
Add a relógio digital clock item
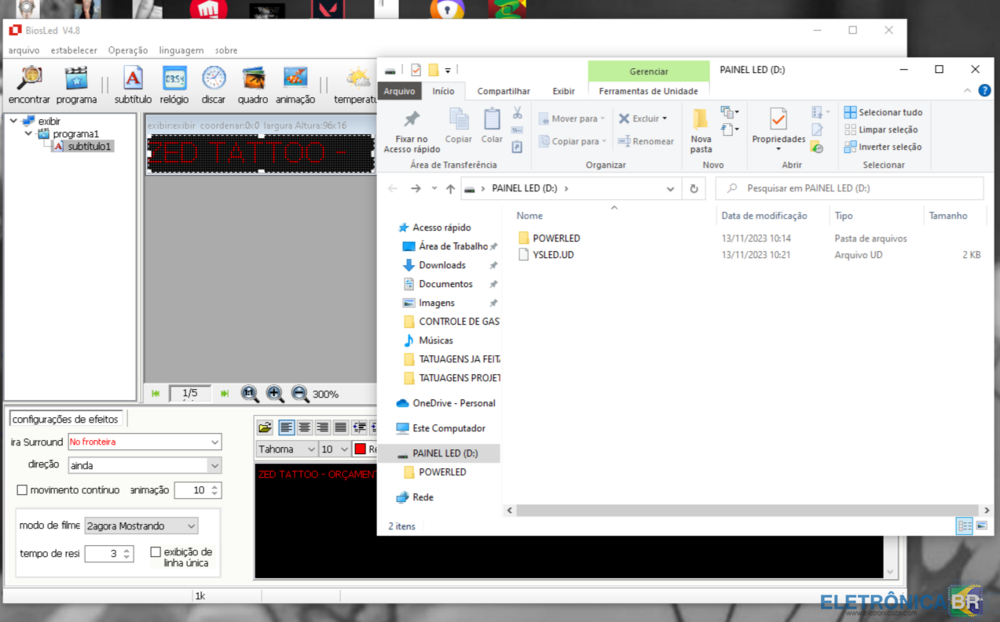coord(174,80)
